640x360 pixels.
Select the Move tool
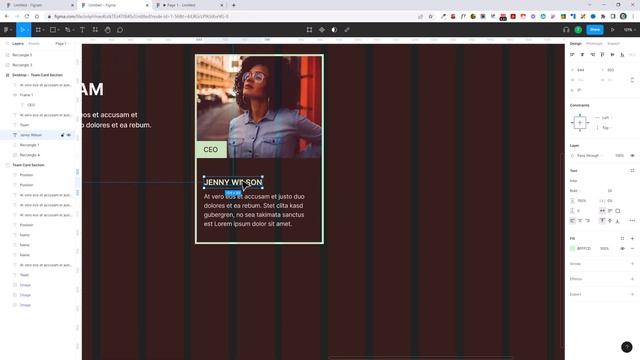click(22, 29)
